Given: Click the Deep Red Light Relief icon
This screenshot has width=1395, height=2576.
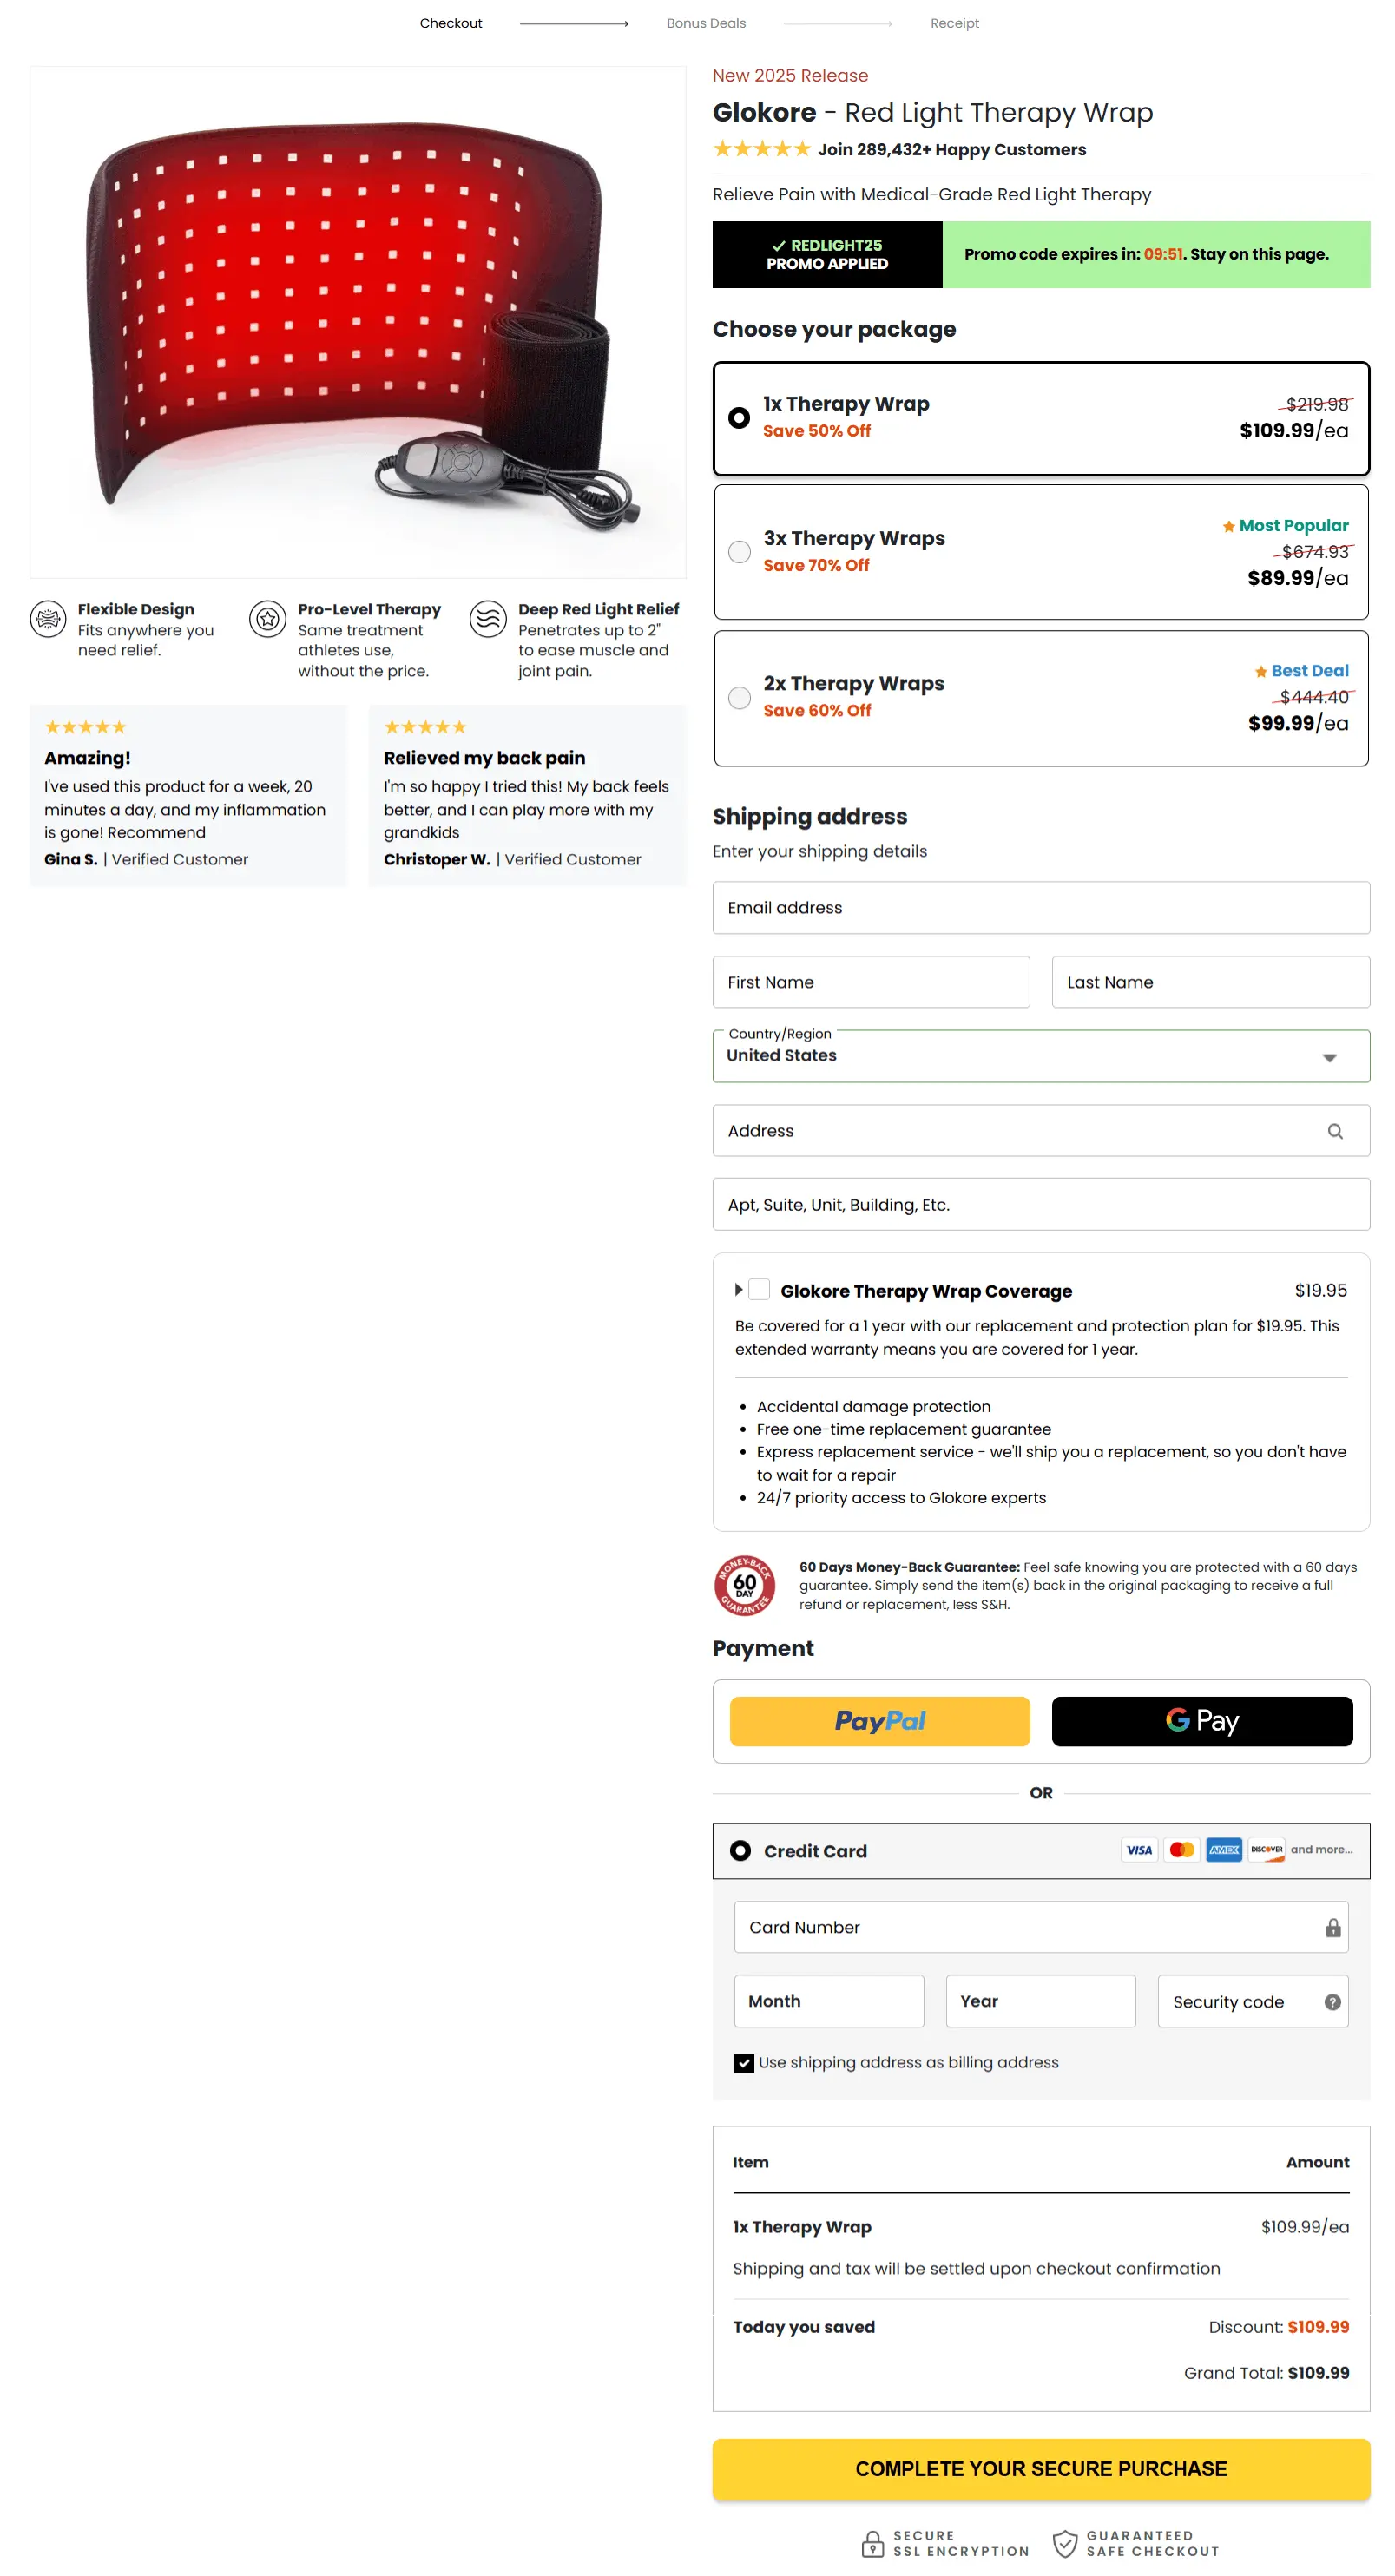Looking at the screenshot, I should point(488,620).
